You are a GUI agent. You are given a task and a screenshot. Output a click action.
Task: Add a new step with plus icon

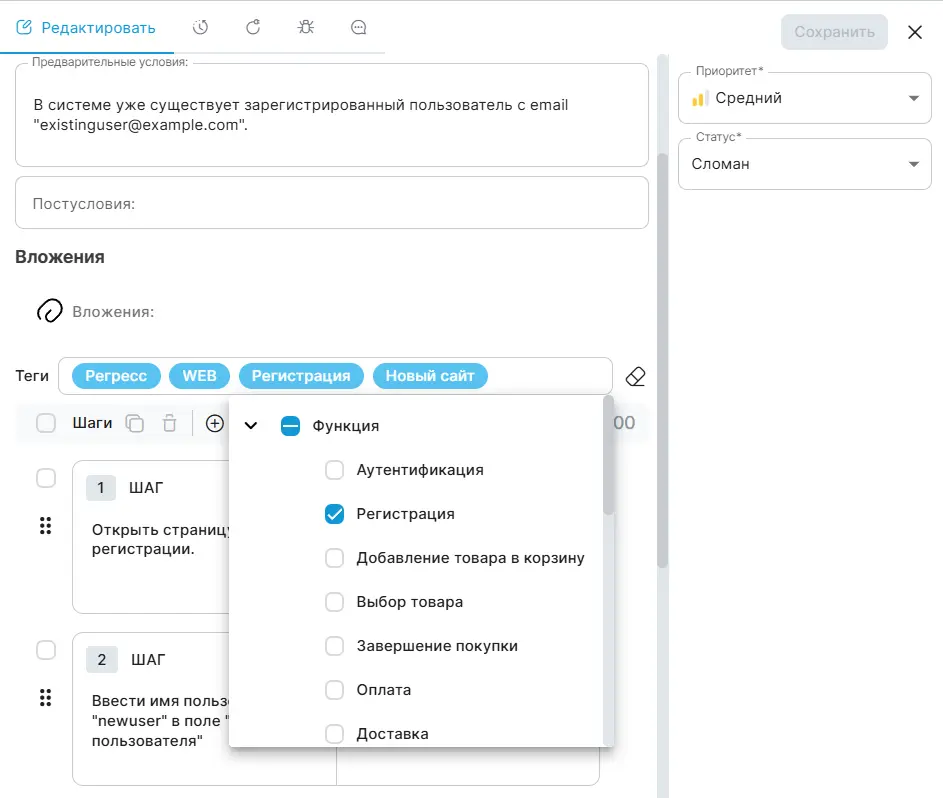214,423
